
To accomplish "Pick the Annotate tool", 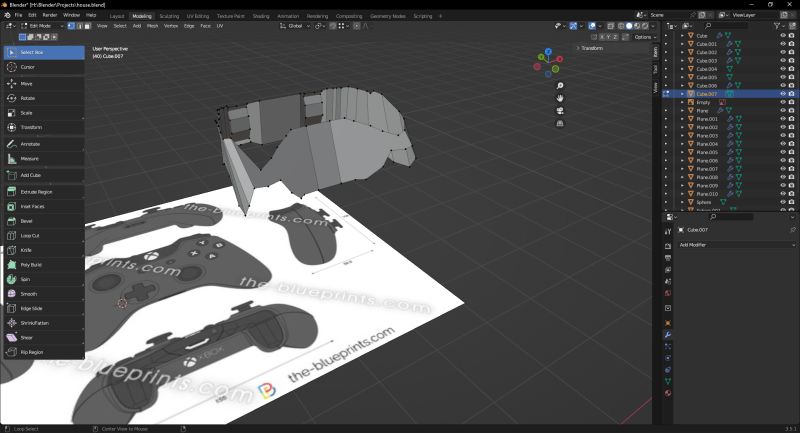I will coord(44,144).
